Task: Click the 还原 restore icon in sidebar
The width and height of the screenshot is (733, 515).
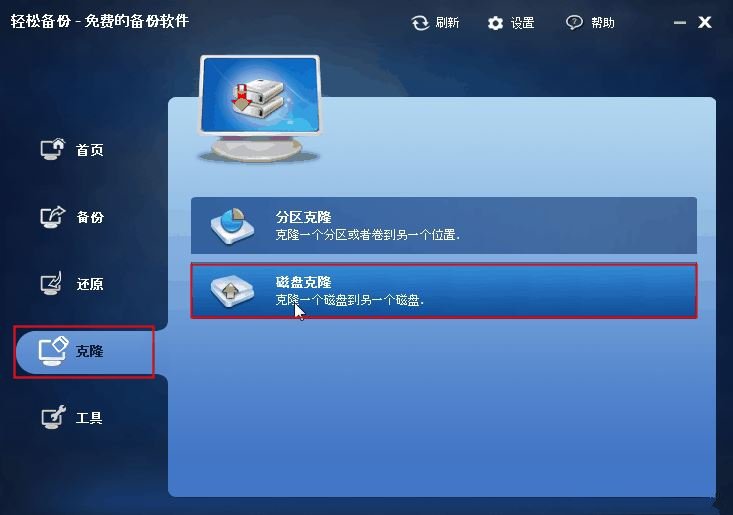Action: point(51,284)
